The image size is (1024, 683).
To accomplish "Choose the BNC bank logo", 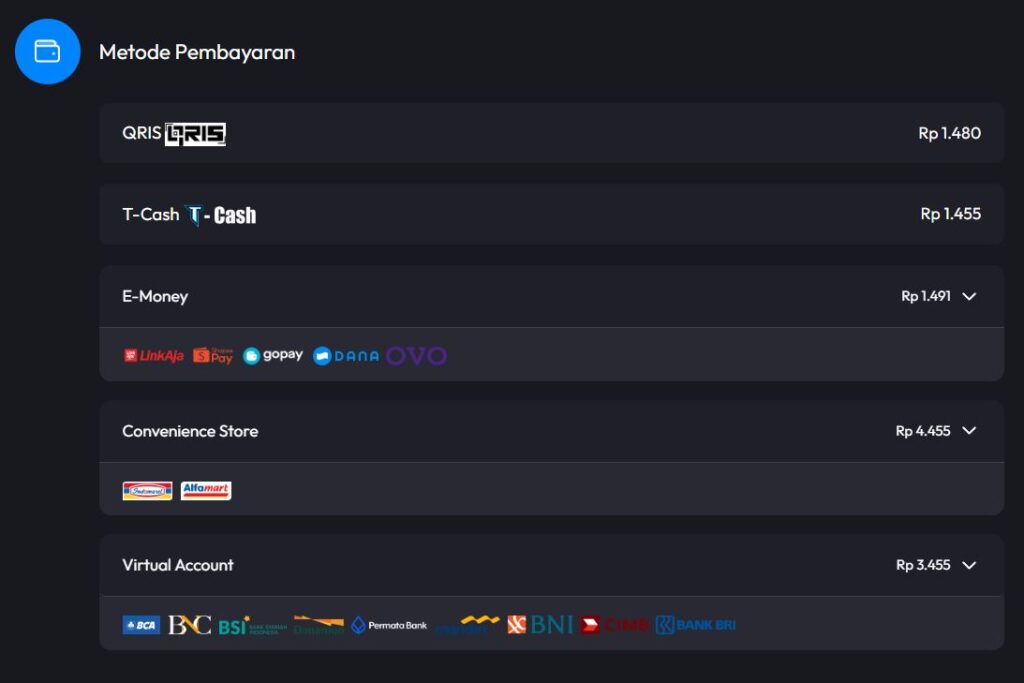I will point(189,625).
